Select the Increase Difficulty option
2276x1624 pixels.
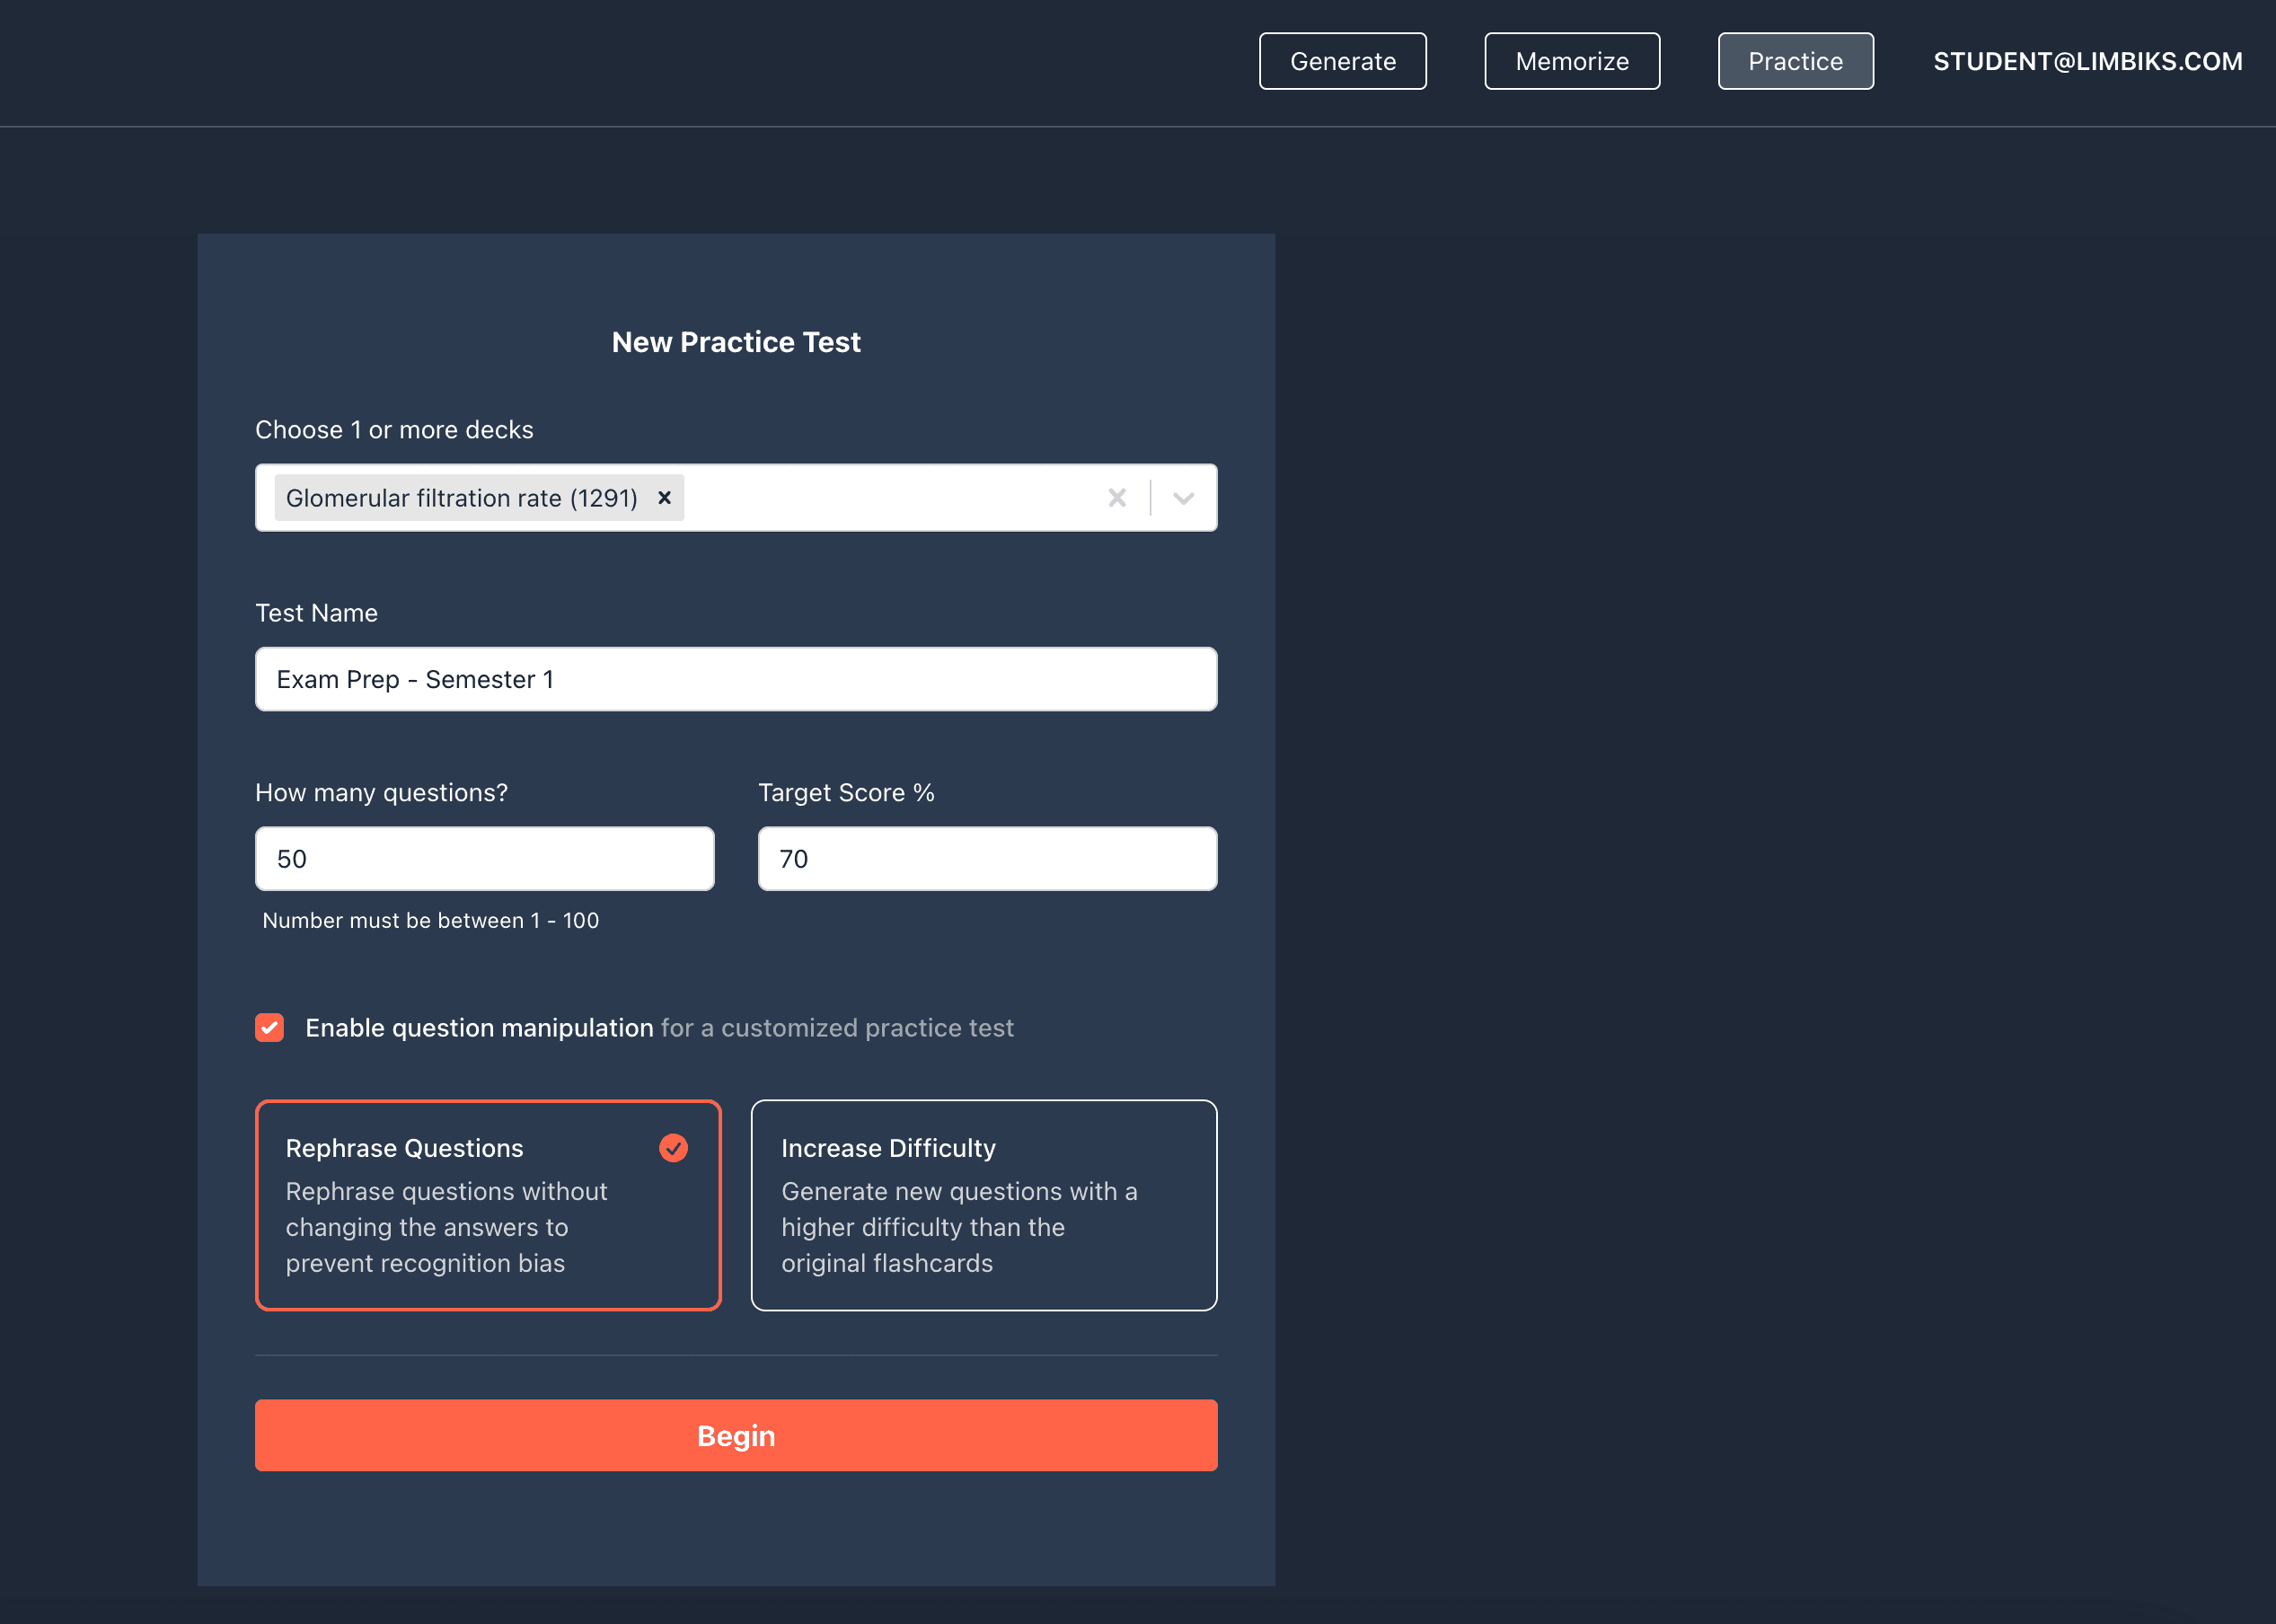[984, 1205]
